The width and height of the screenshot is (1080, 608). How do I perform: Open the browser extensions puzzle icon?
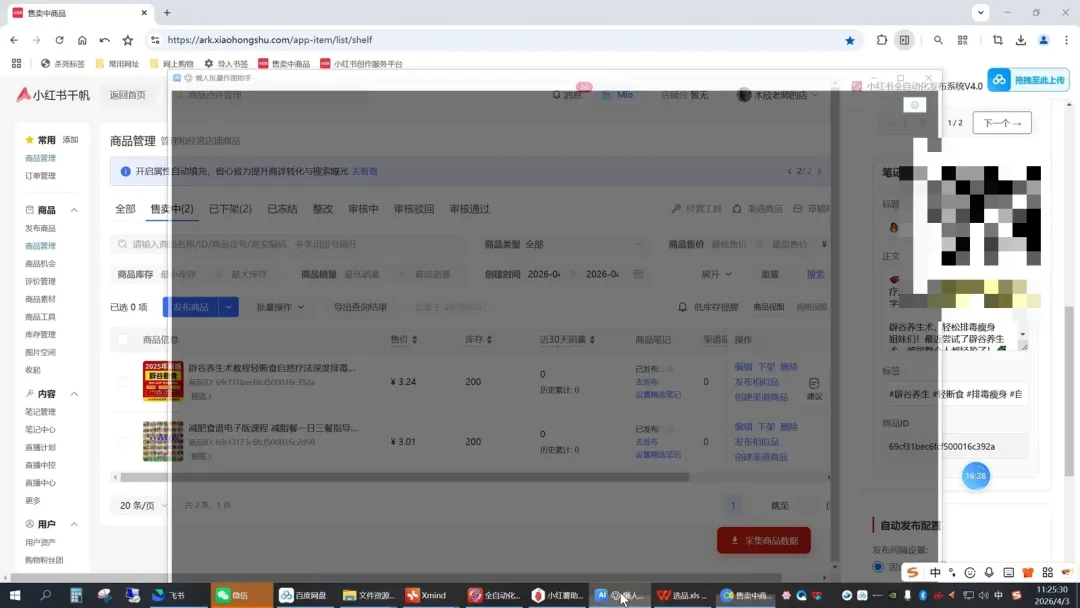(882, 40)
